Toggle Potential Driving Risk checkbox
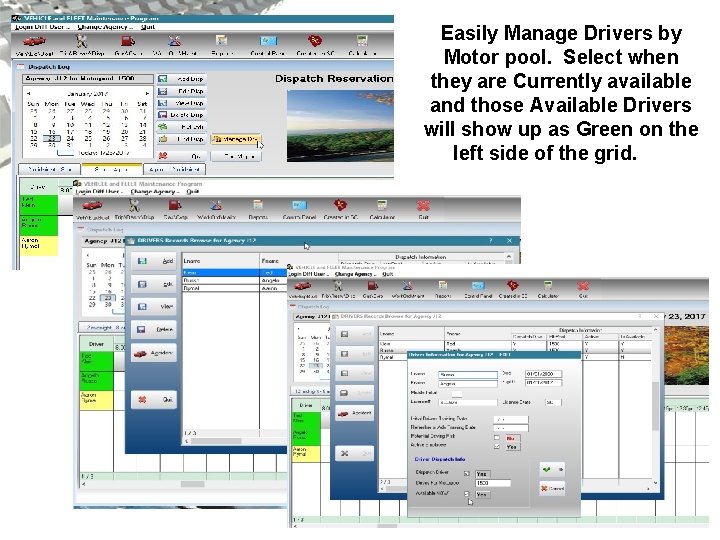The image size is (720, 540). tap(497, 438)
